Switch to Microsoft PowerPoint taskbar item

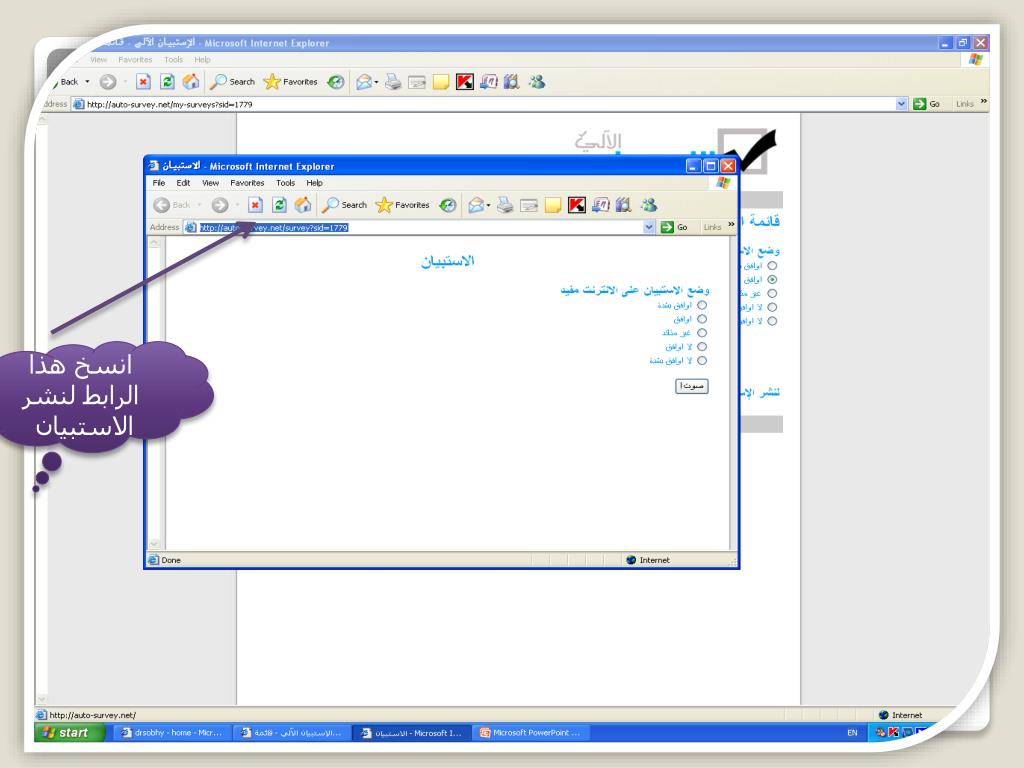[531, 733]
